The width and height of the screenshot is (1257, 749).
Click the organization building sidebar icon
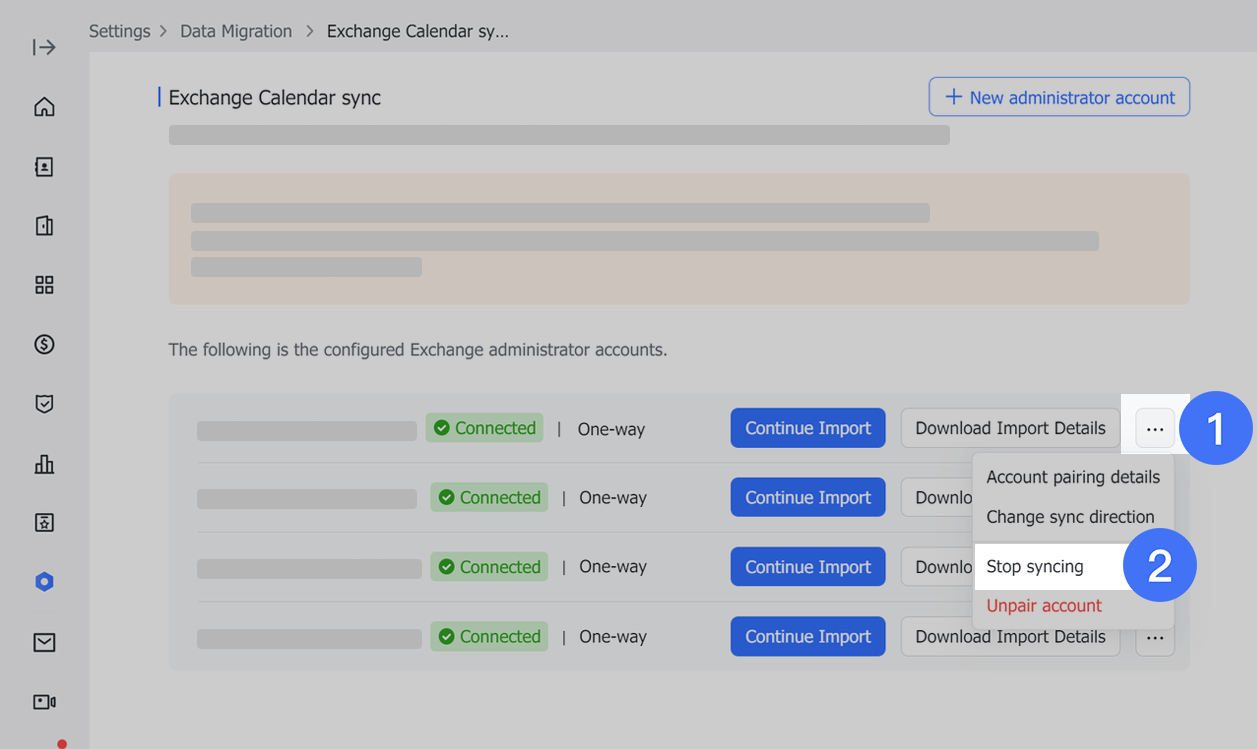click(44, 226)
